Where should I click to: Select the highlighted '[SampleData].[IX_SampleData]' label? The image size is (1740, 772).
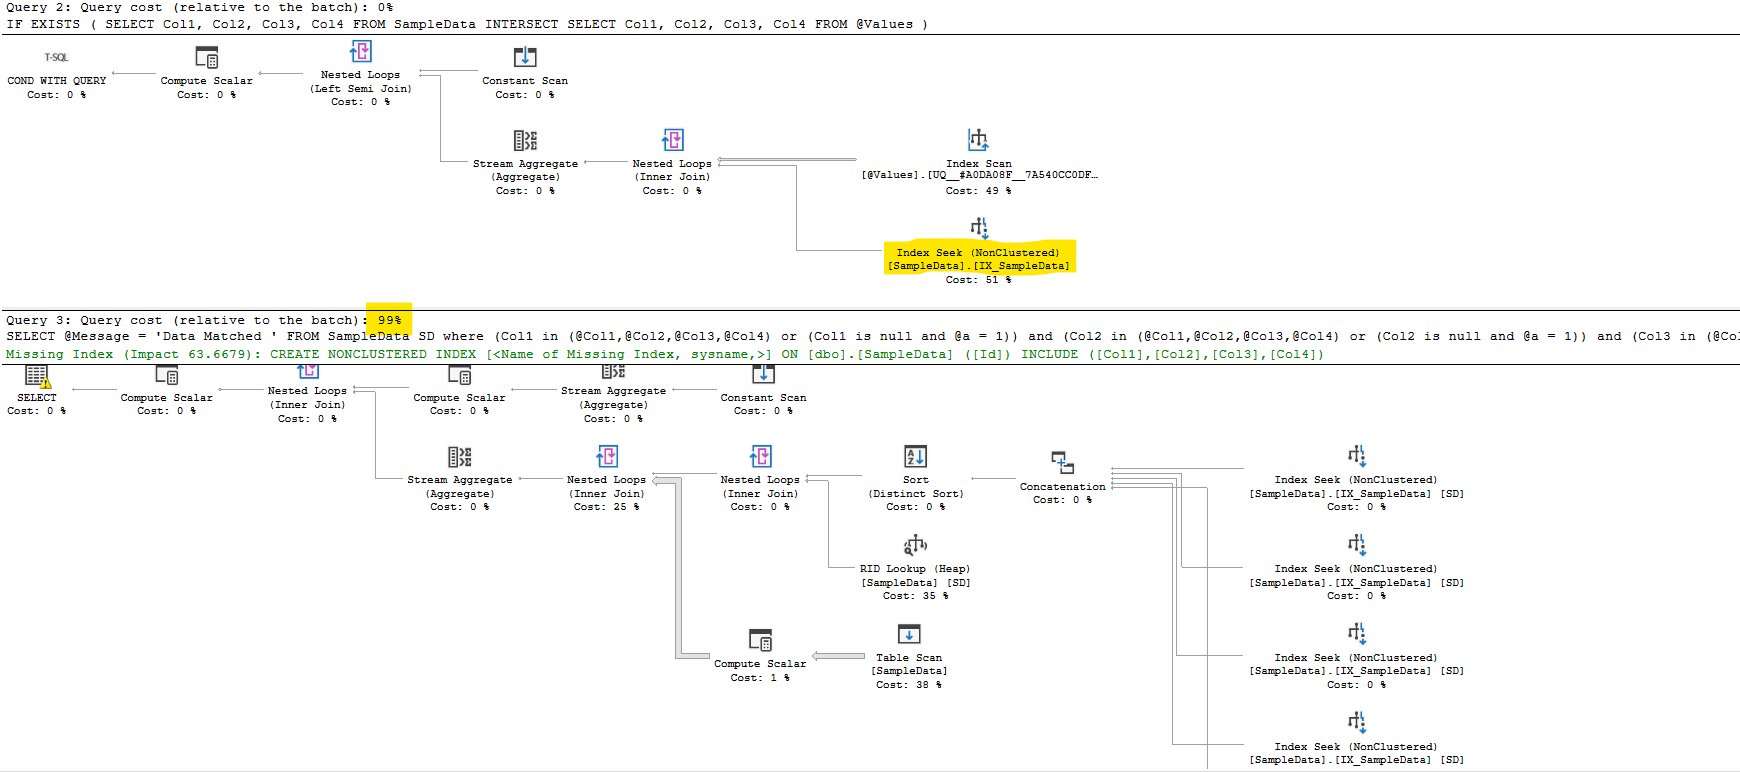(978, 266)
